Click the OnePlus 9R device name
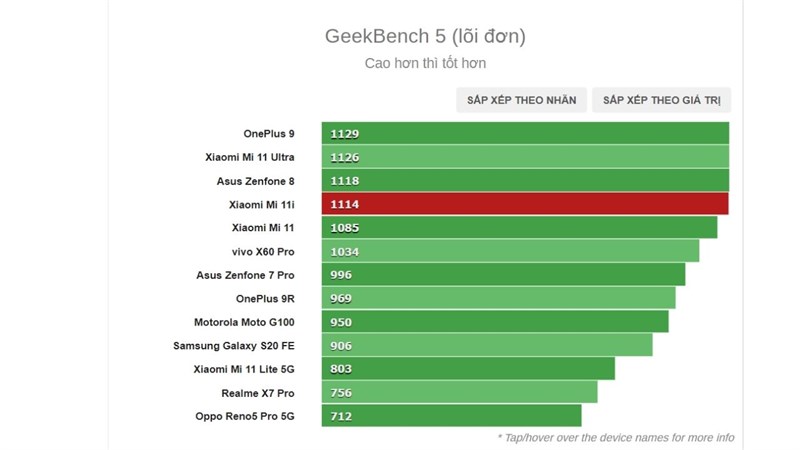The width and height of the screenshot is (800, 450). click(x=265, y=298)
